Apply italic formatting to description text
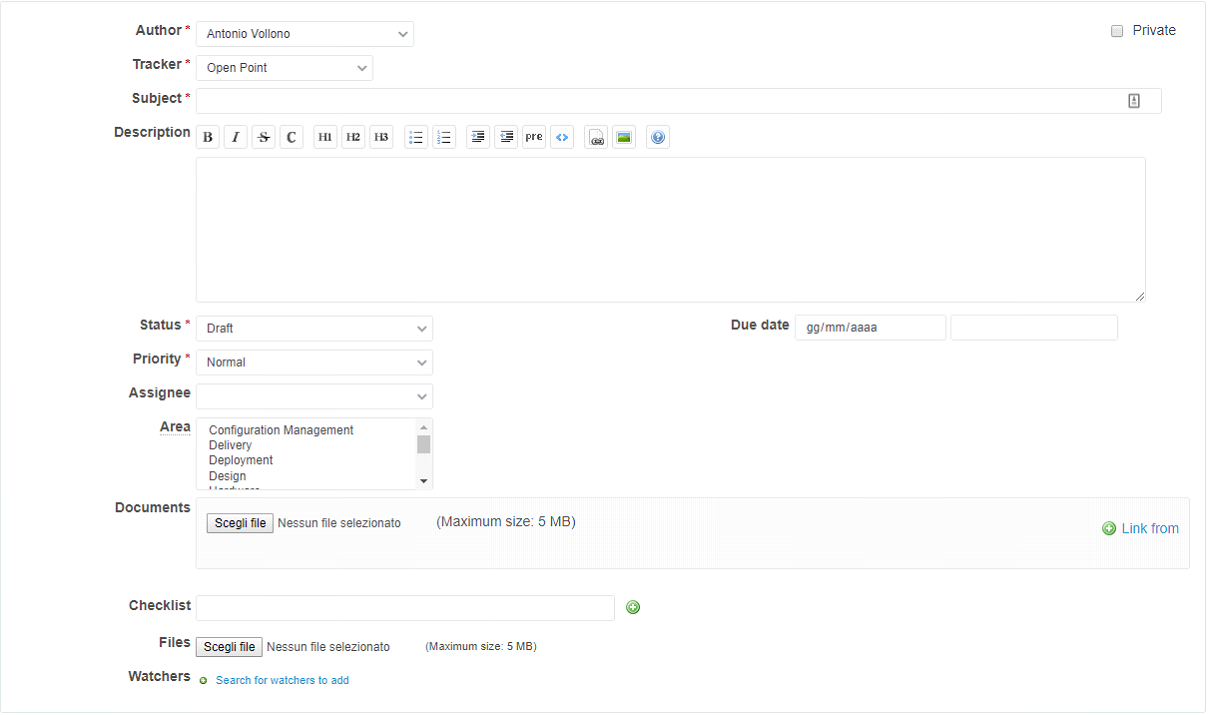This screenshot has height=715, width=1209. click(x=236, y=137)
